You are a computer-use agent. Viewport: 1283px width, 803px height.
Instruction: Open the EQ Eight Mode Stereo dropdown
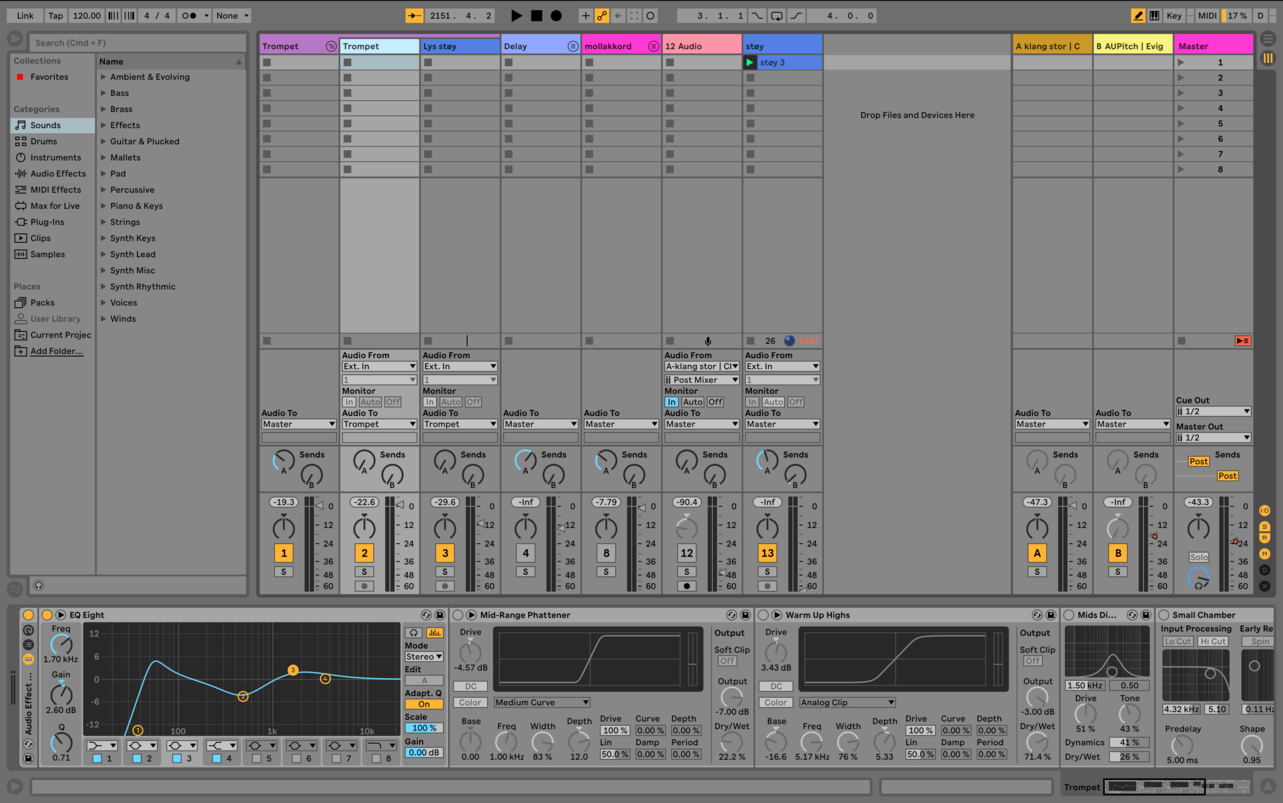(x=423, y=657)
